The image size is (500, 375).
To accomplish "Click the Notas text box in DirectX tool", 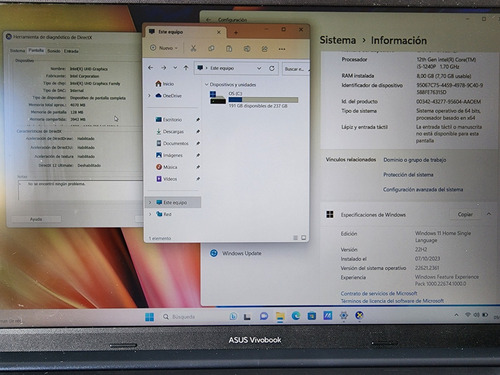I will (80, 191).
